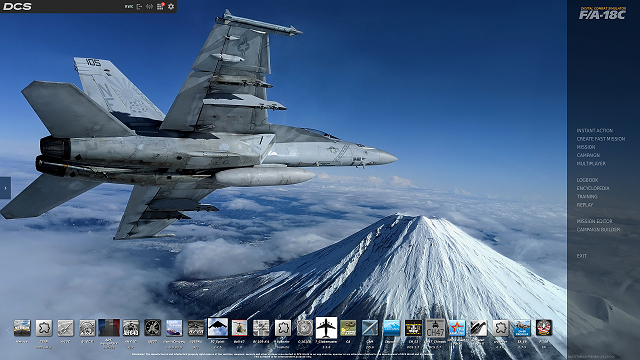This screenshot has width=640, height=360.
Task: Select the cargo ship module icon
Action: 174,328
